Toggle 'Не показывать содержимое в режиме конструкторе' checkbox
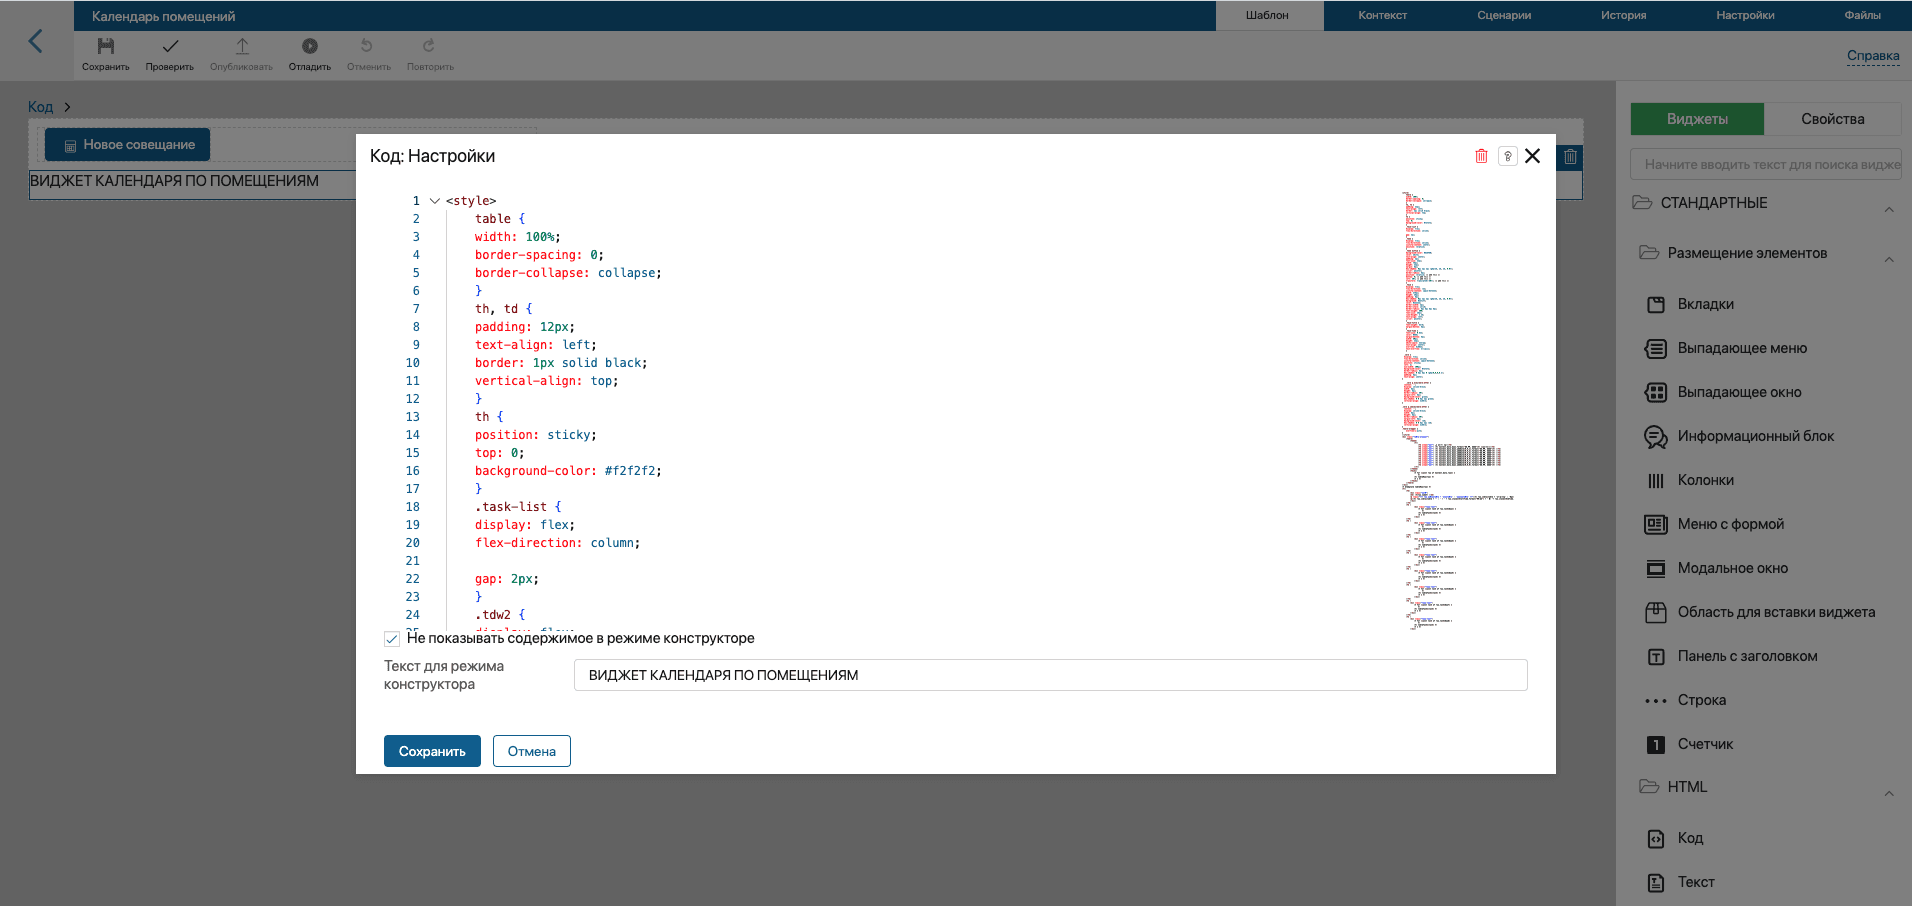1912x906 pixels. click(392, 639)
